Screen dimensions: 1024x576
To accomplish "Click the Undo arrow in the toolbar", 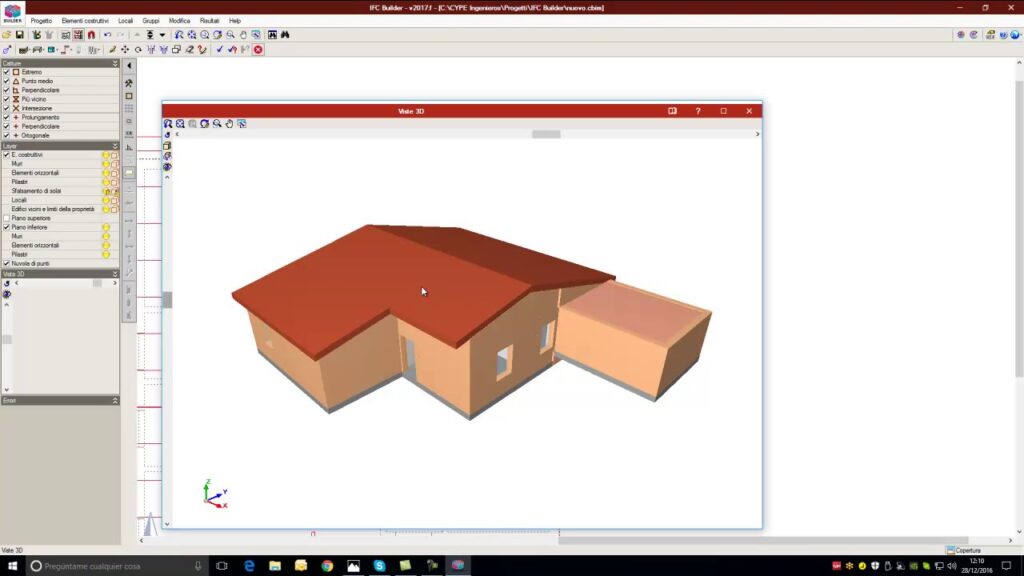I will coord(107,35).
